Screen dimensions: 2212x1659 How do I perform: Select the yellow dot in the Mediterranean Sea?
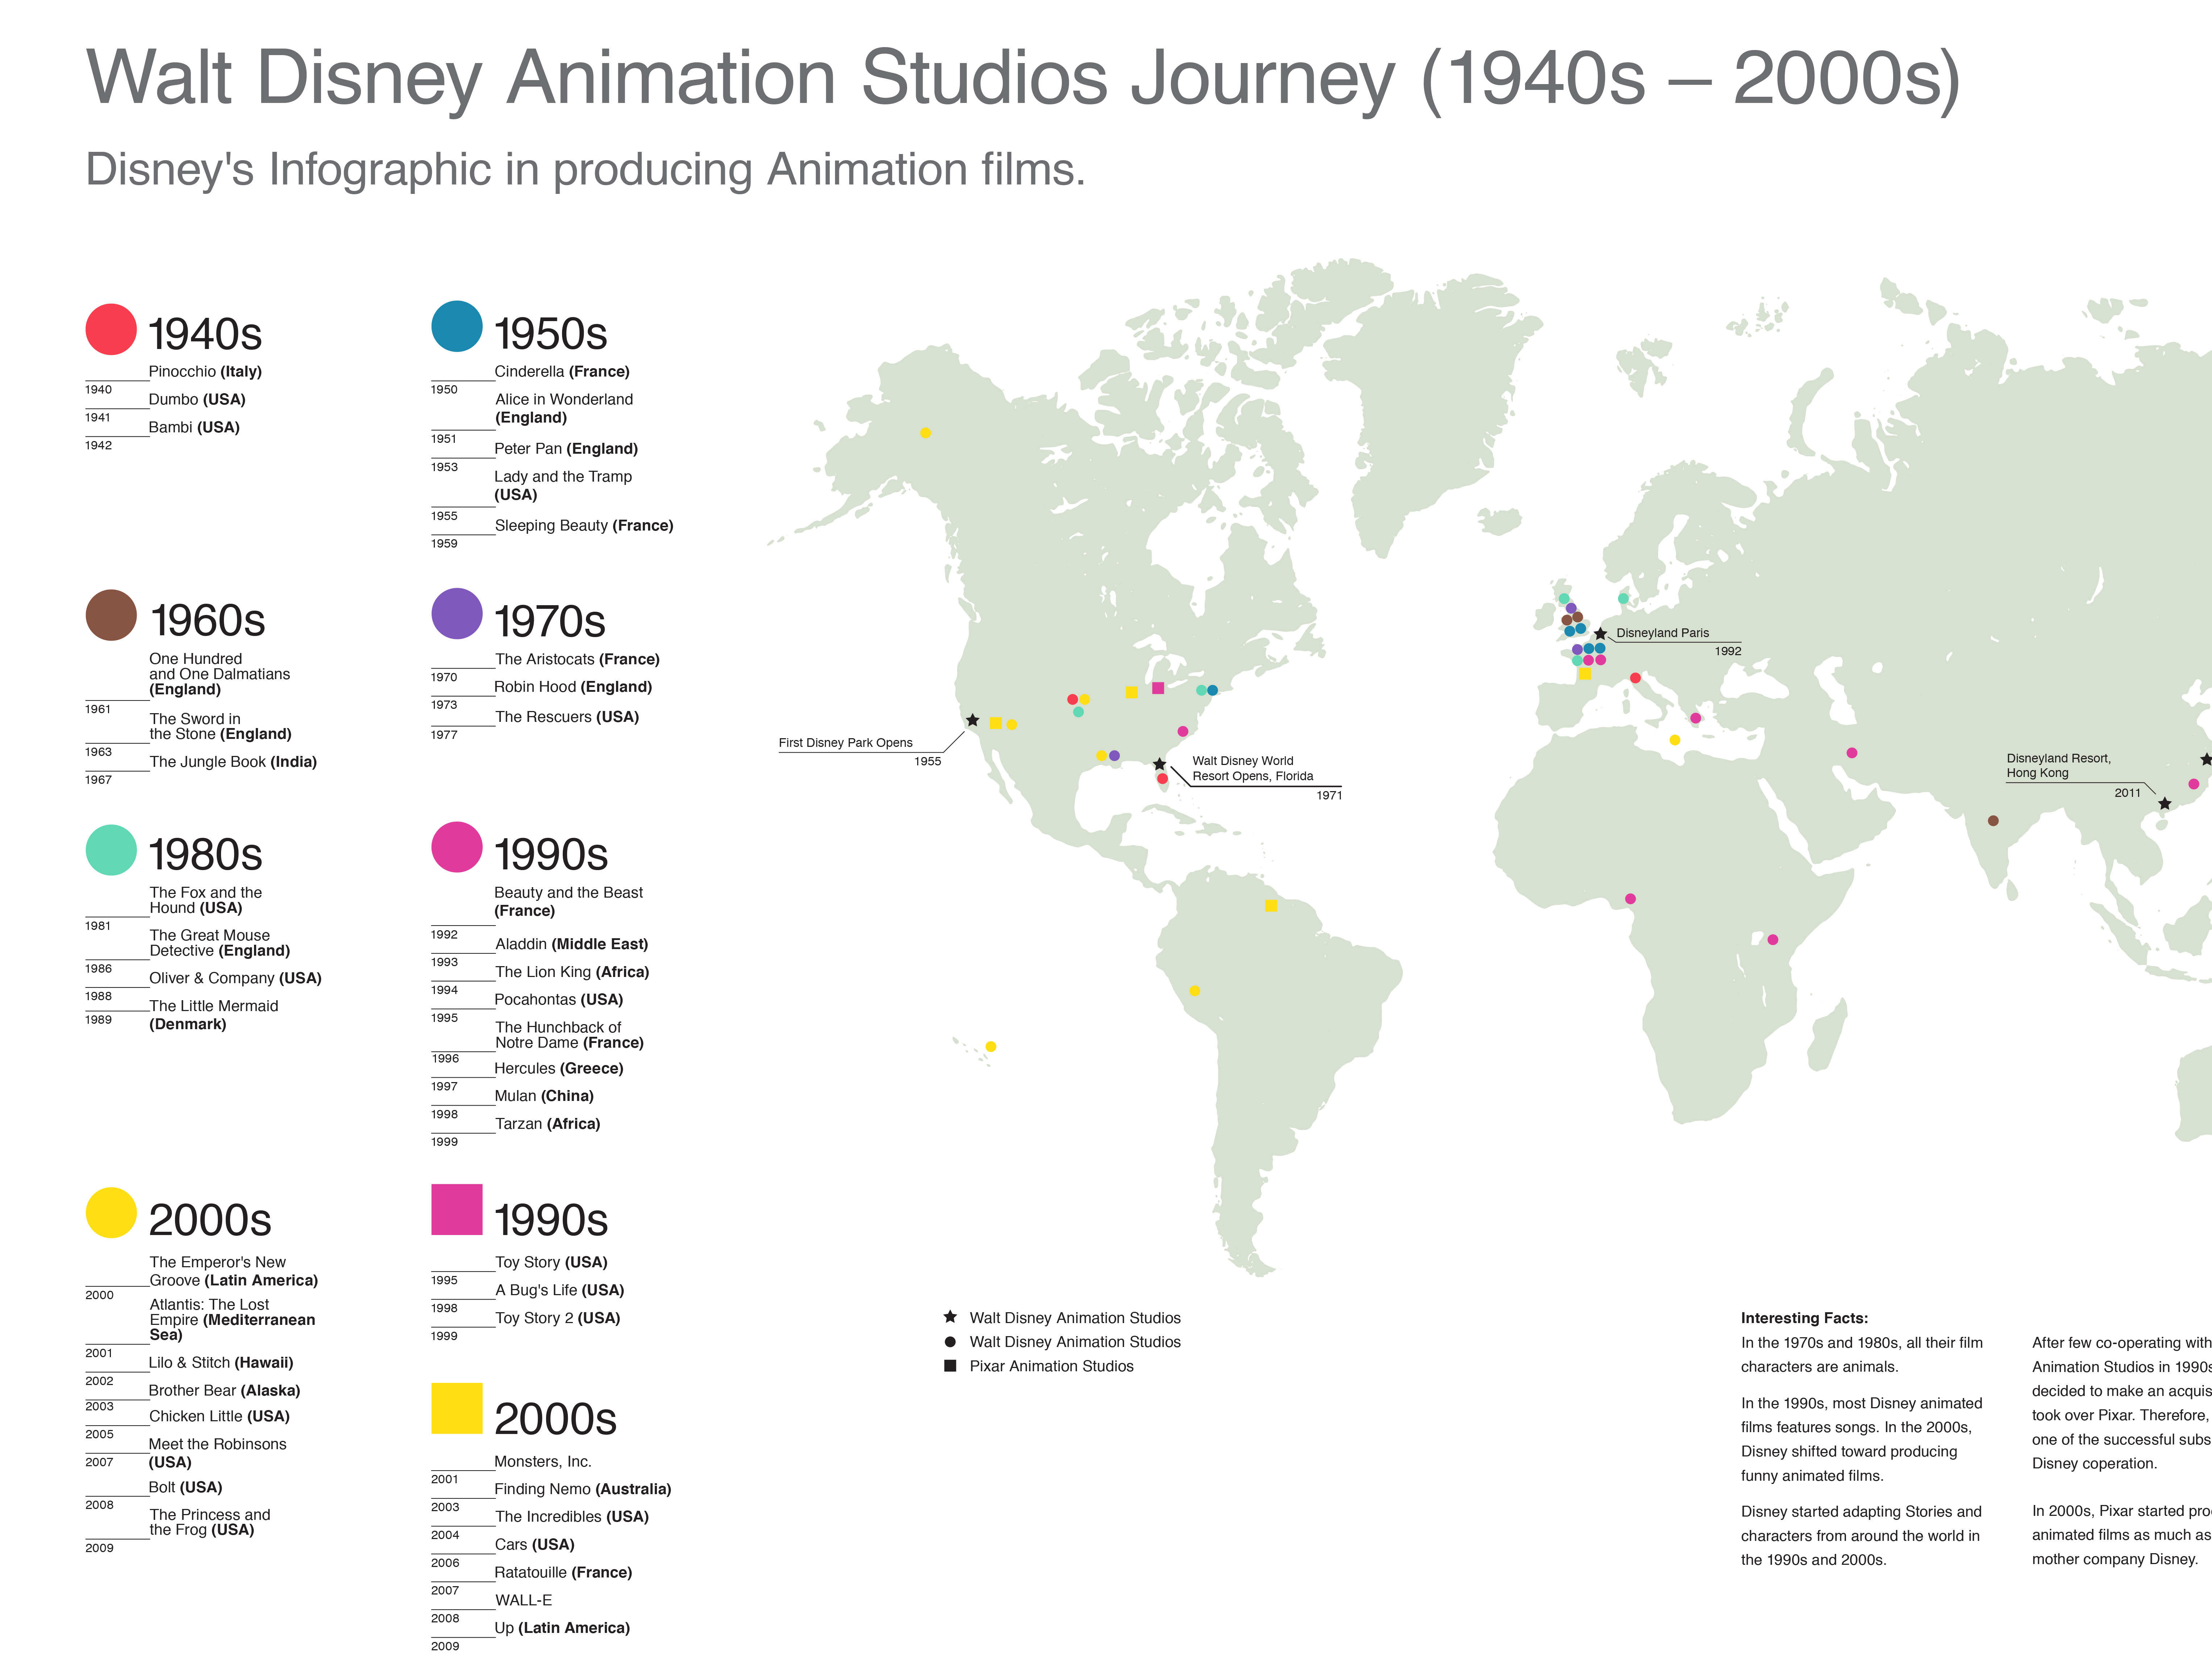pyautogui.click(x=1675, y=740)
